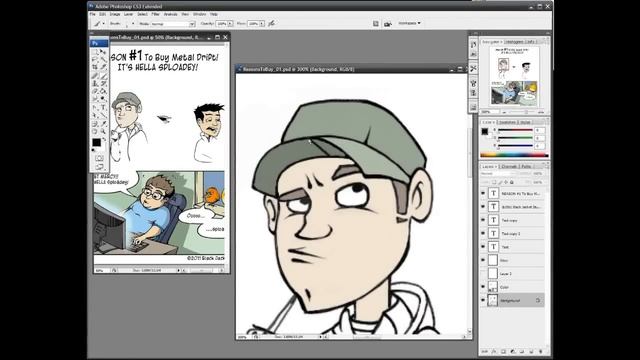
Task: Hide the Text copy 2 layer
Action: tap(483, 233)
